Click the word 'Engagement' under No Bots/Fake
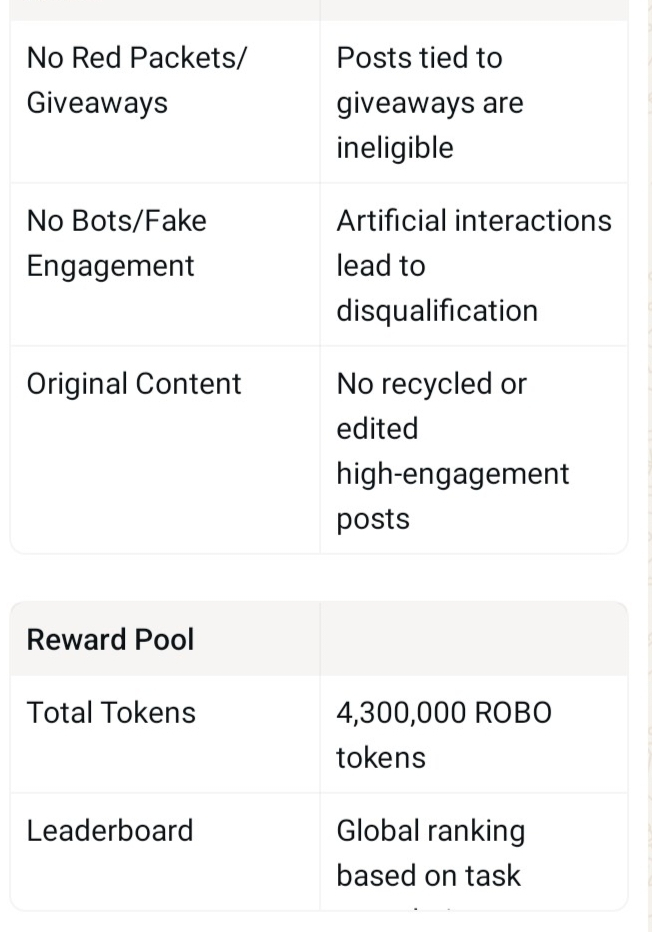The height and width of the screenshot is (932, 652). (x=110, y=266)
